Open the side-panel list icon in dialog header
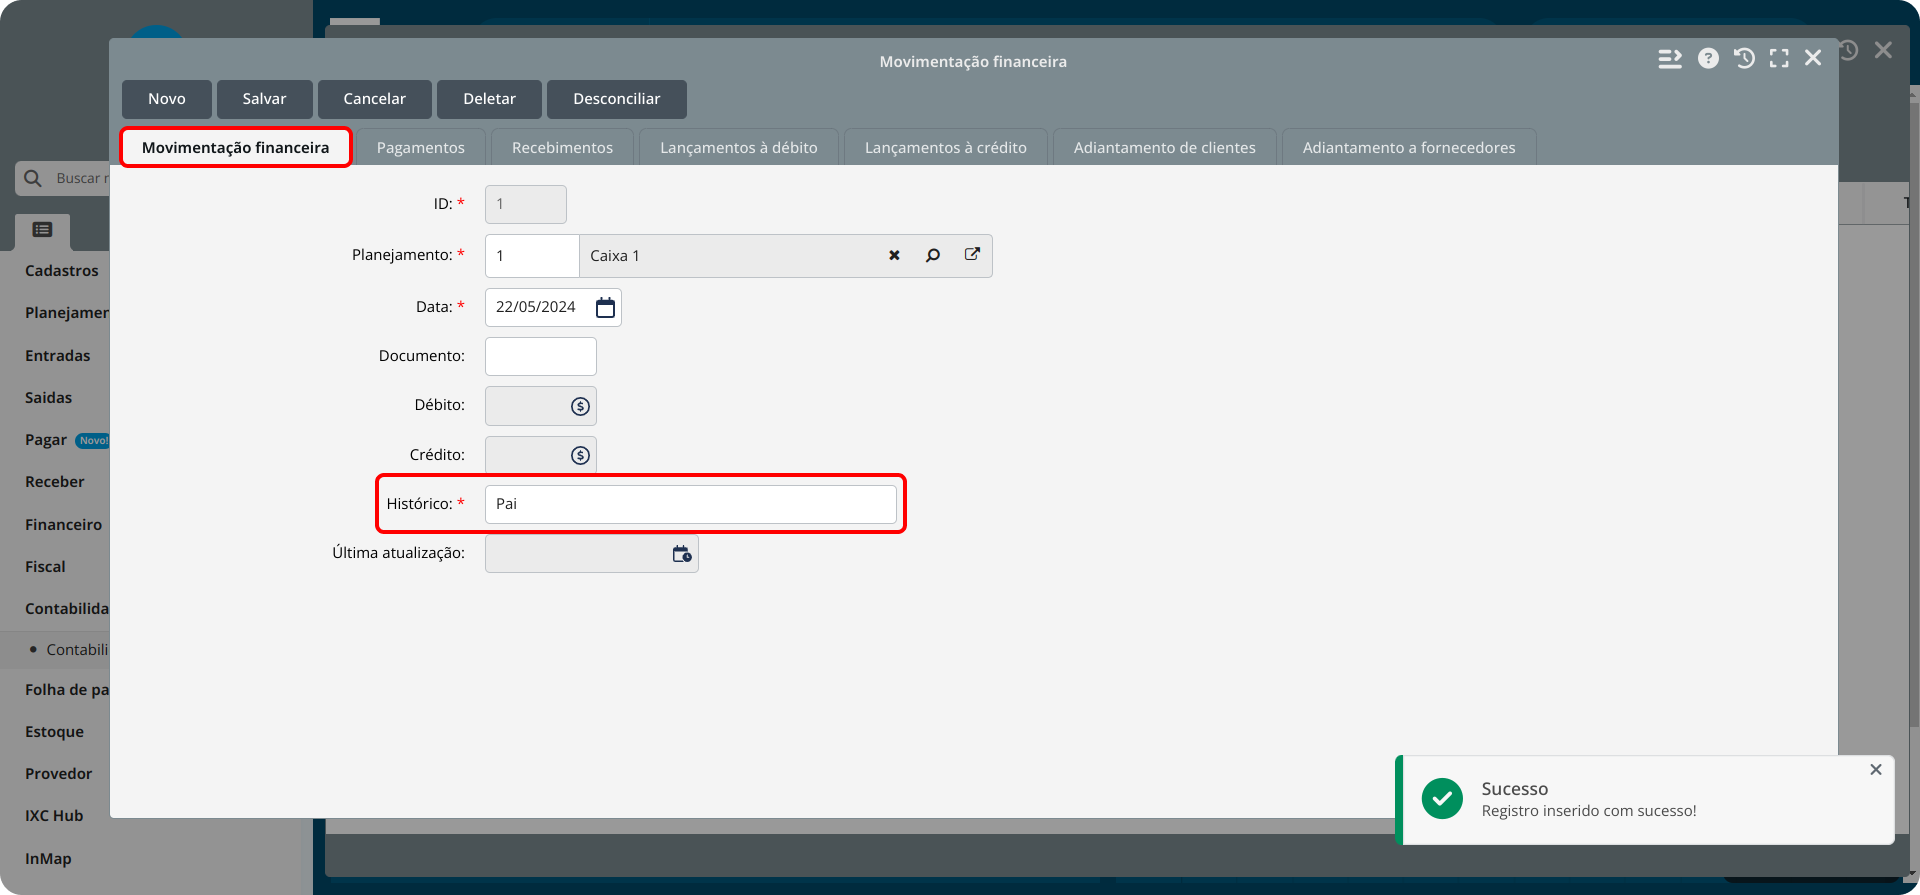The height and width of the screenshot is (895, 1920). coord(1670,59)
